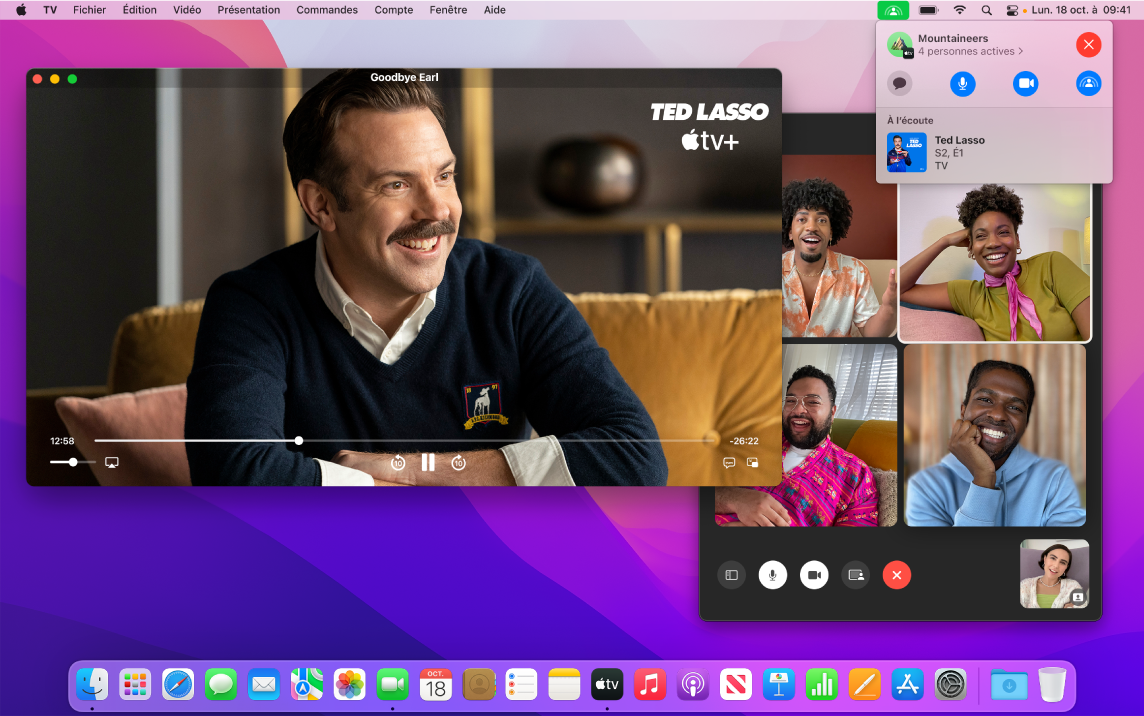The image size is (1144, 716).
Task: Skip forward 10 seconds
Action: click(460, 461)
